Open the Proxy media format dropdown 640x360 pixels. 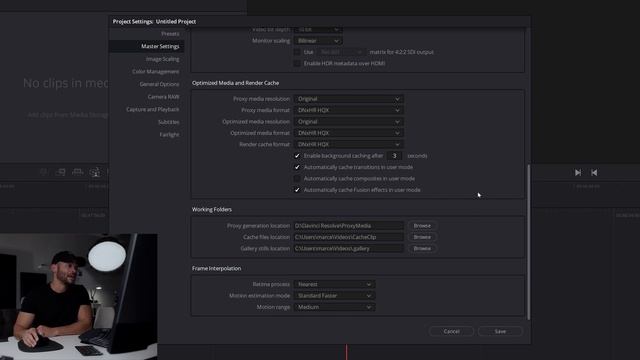349,110
